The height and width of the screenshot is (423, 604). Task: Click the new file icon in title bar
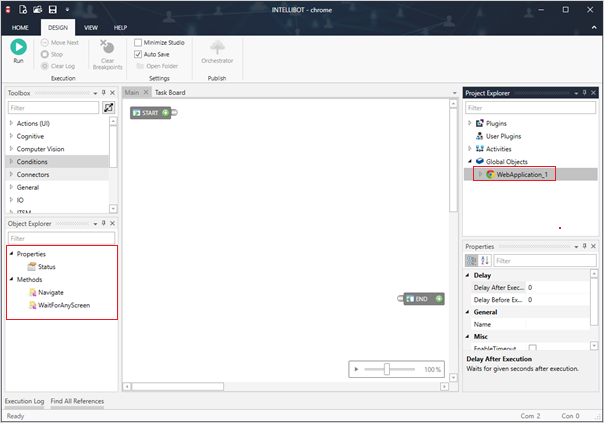pyautogui.click(x=23, y=10)
